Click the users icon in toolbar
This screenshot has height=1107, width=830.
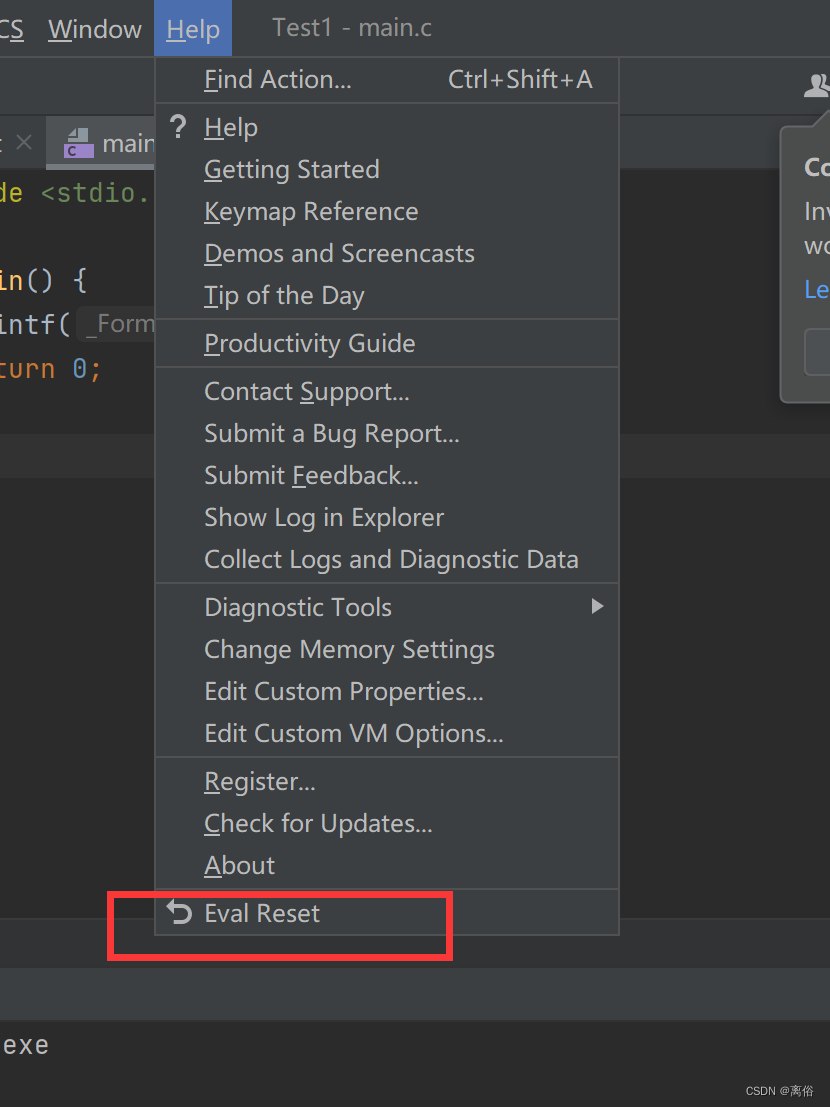coord(817,85)
